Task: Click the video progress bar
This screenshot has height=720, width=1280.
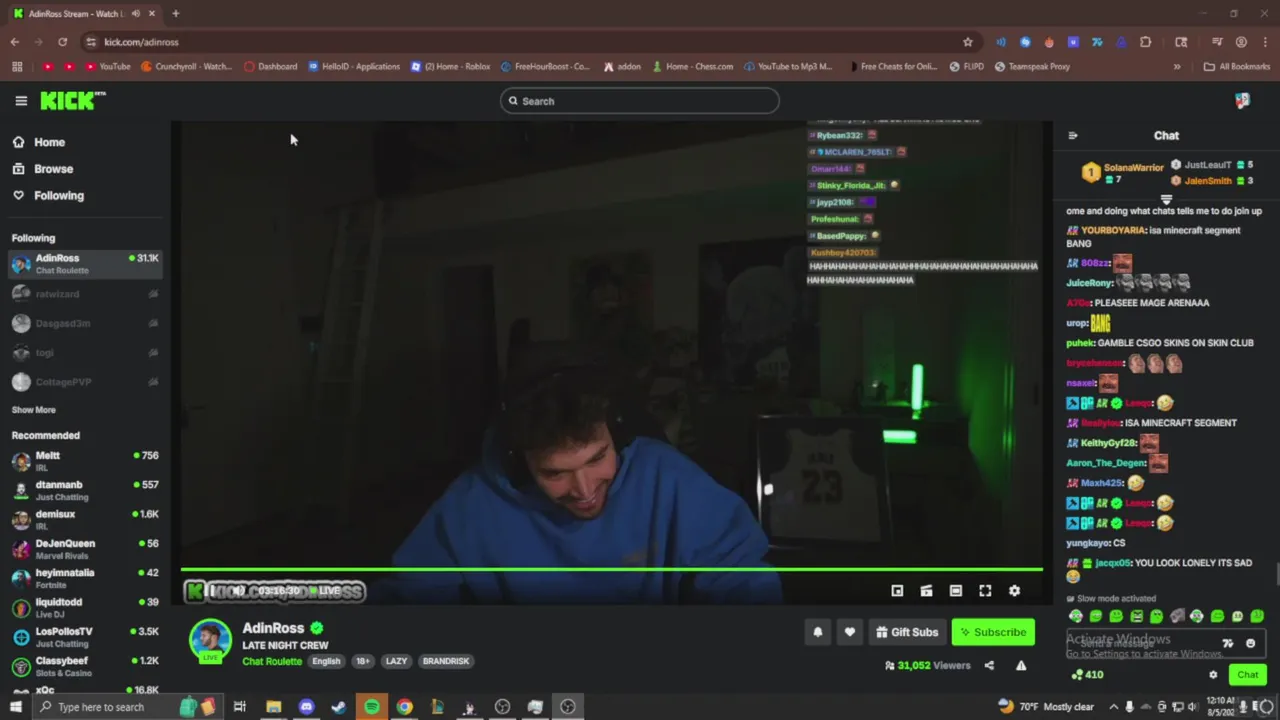Action: click(x=611, y=570)
